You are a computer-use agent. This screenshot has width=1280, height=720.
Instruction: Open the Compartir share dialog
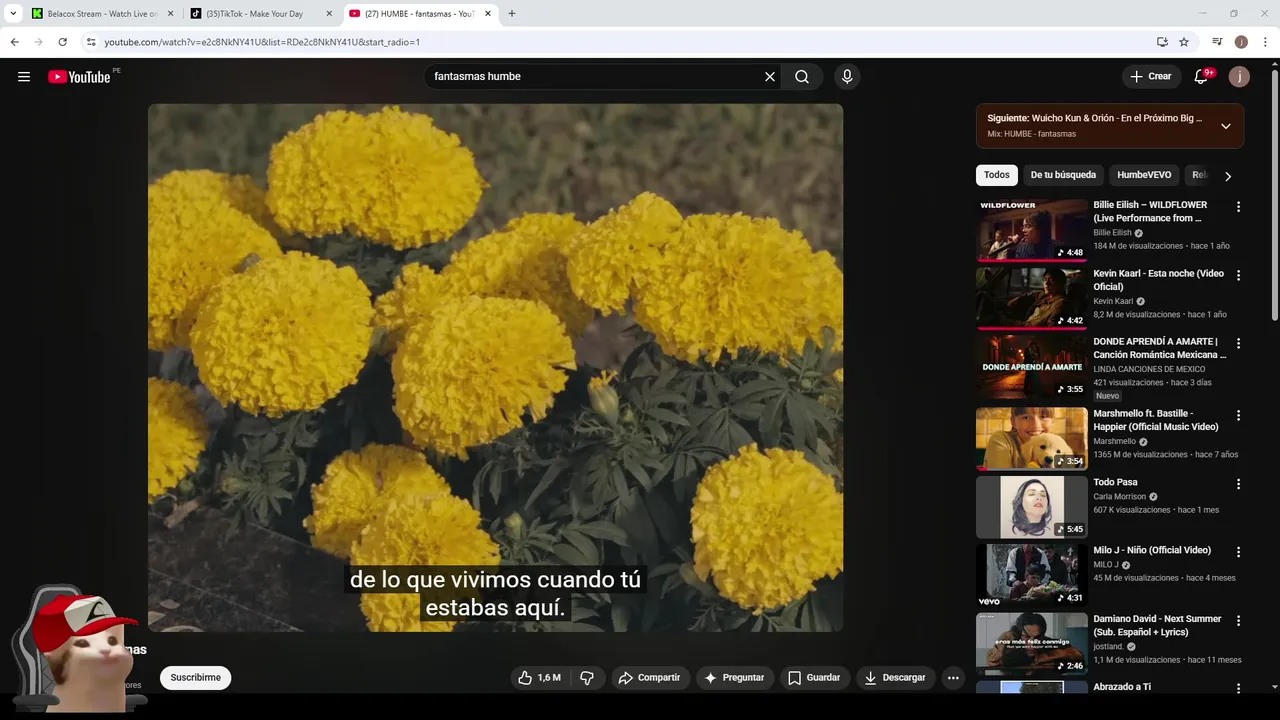click(x=650, y=678)
